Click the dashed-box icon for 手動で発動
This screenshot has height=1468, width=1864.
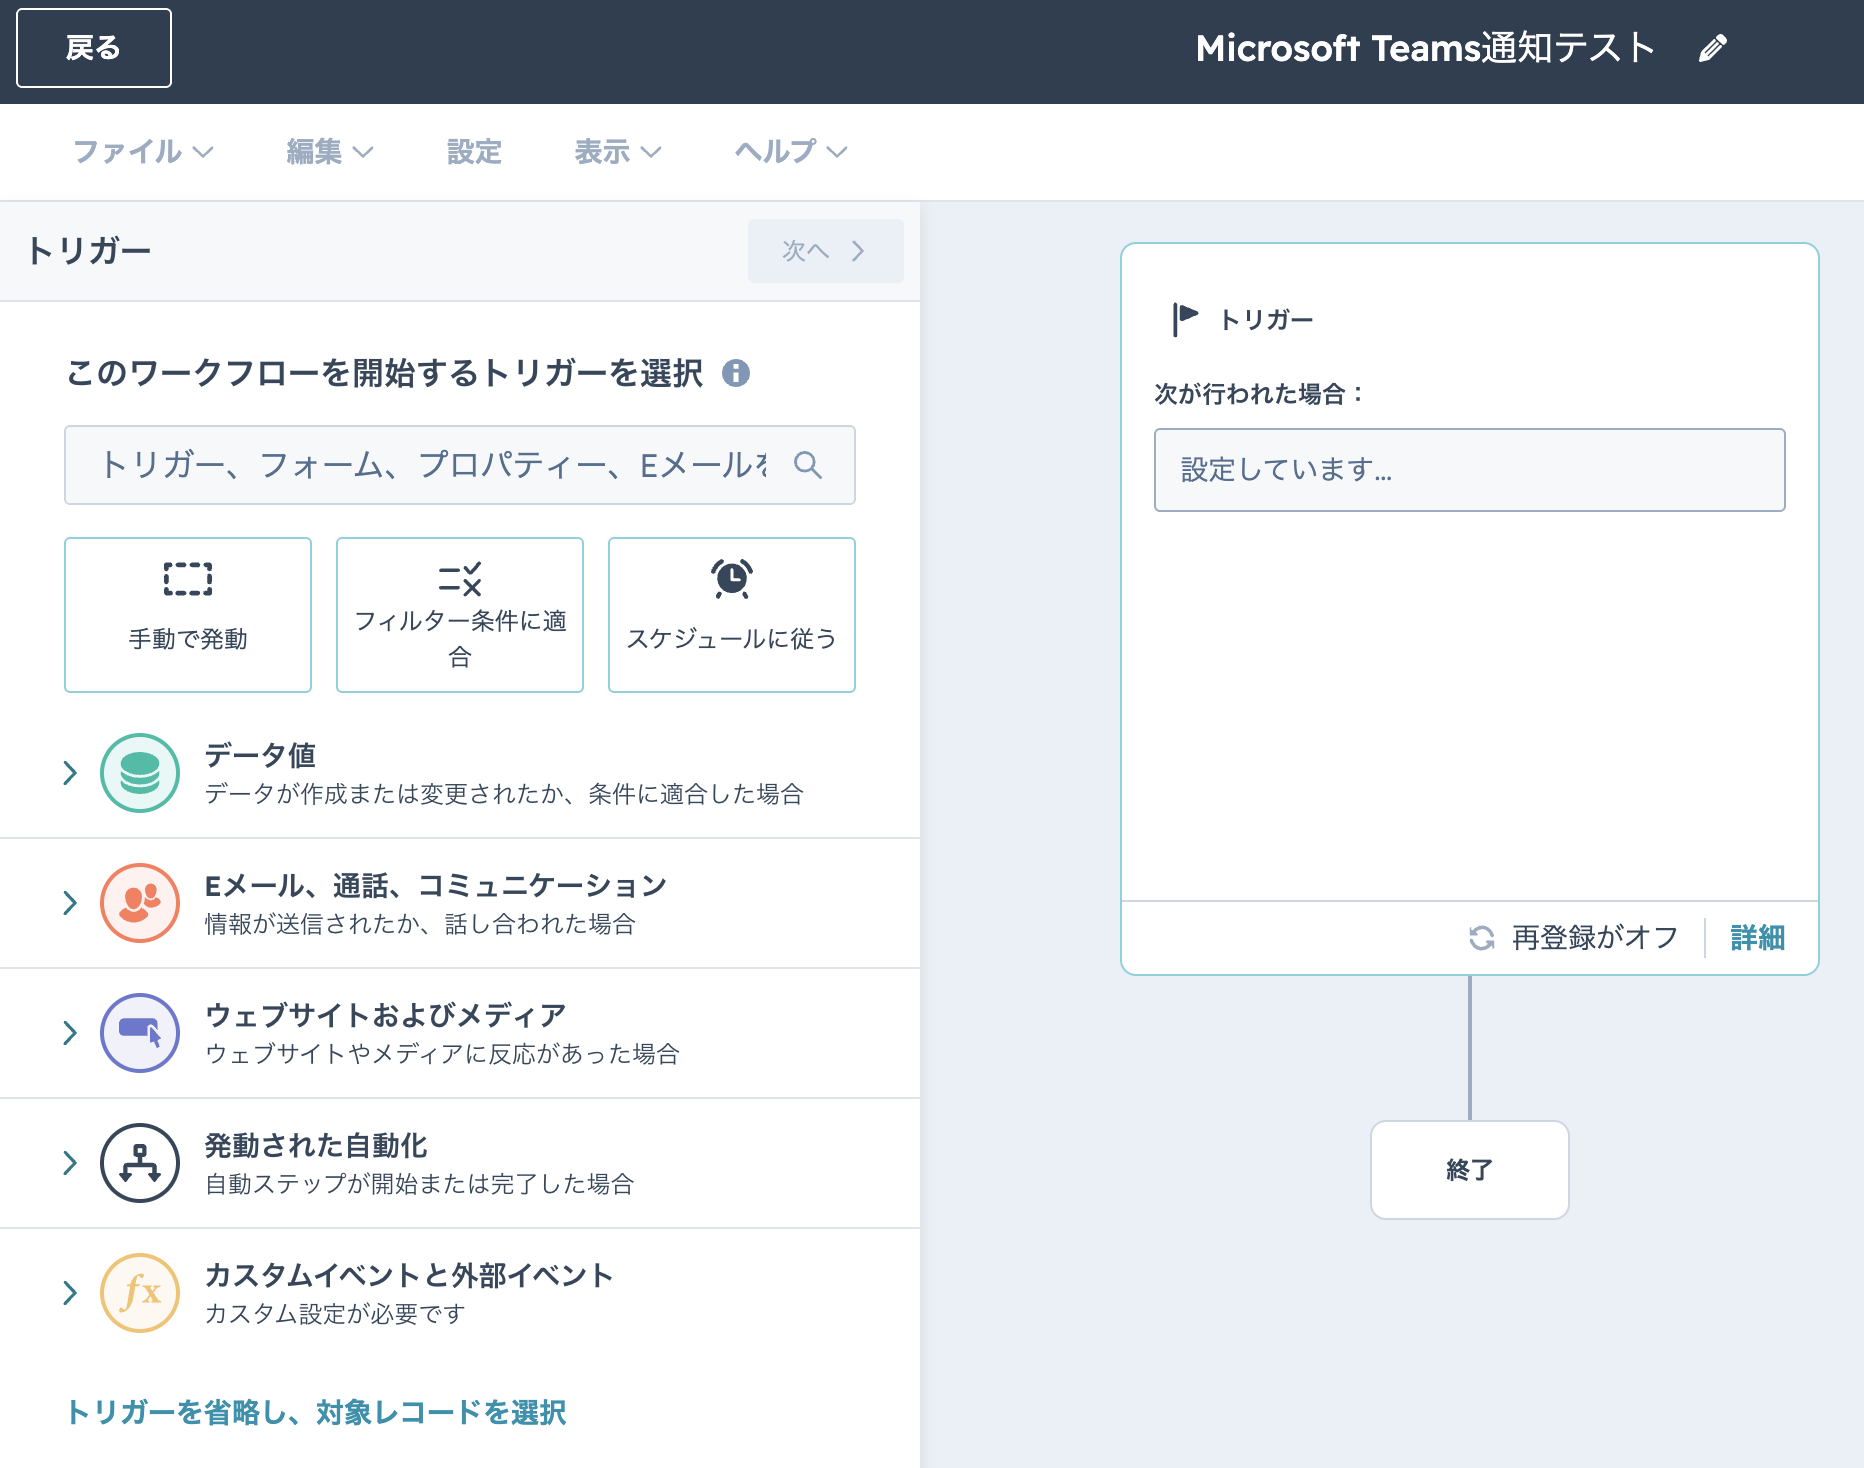[x=188, y=579]
